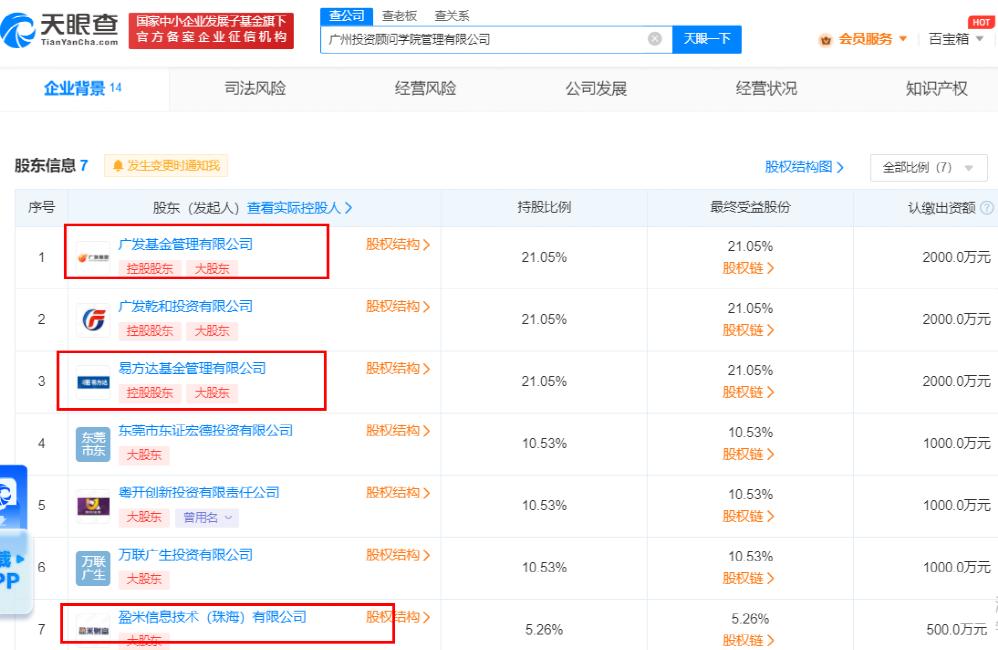Click the 东莞市东 logo tile
998x650 pixels.
(93, 444)
